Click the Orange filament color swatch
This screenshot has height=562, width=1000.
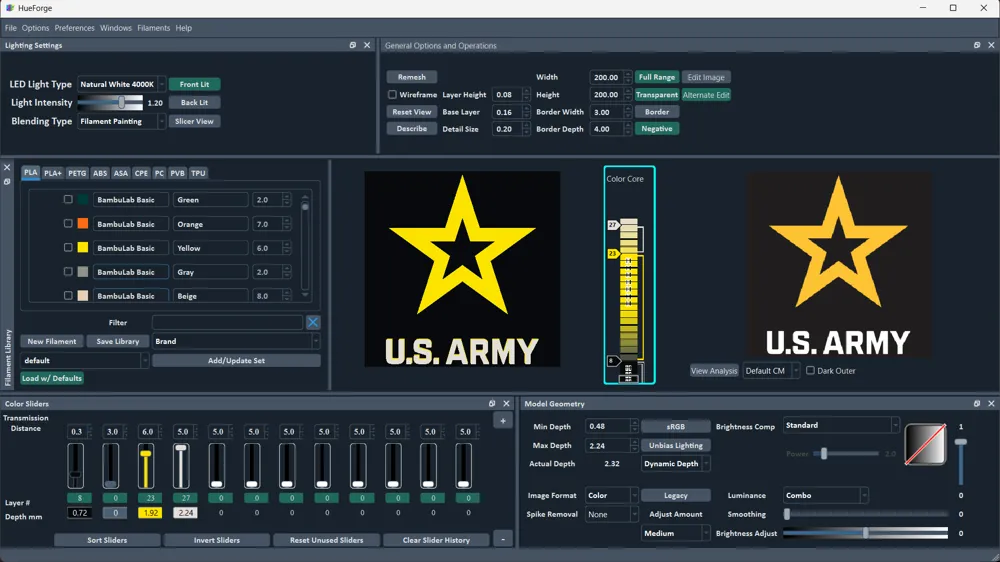coord(83,224)
